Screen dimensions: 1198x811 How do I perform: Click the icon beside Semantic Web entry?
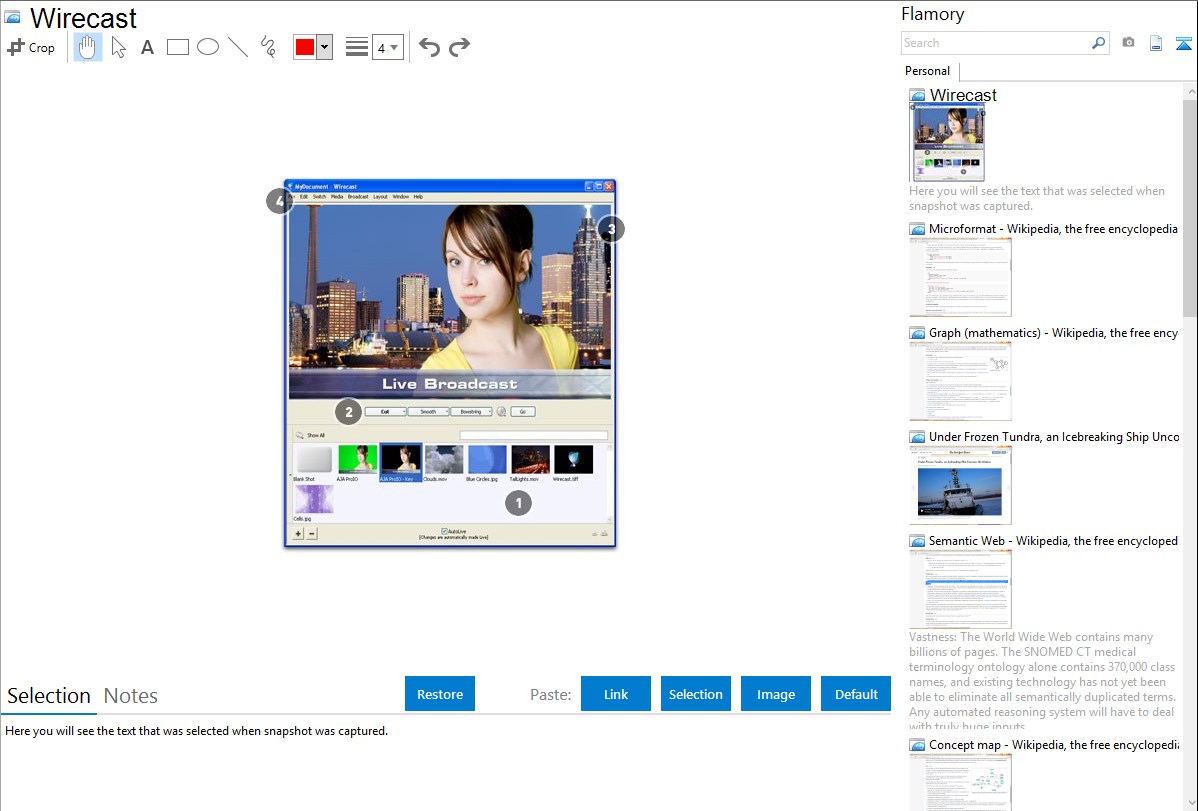[917, 540]
